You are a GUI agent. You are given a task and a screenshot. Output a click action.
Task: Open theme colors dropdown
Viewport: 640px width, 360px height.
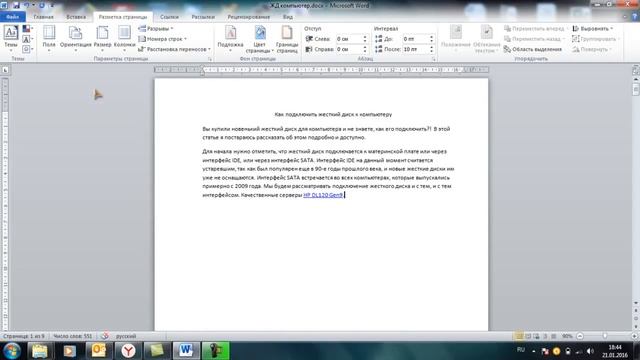coord(28,29)
